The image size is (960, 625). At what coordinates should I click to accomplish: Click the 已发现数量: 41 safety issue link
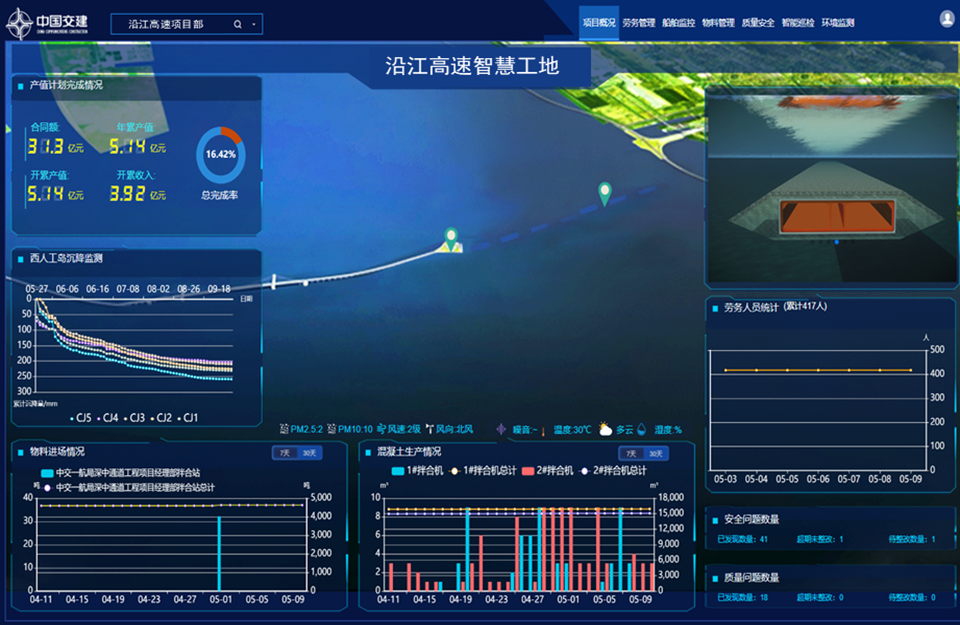[x=742, y=540]
